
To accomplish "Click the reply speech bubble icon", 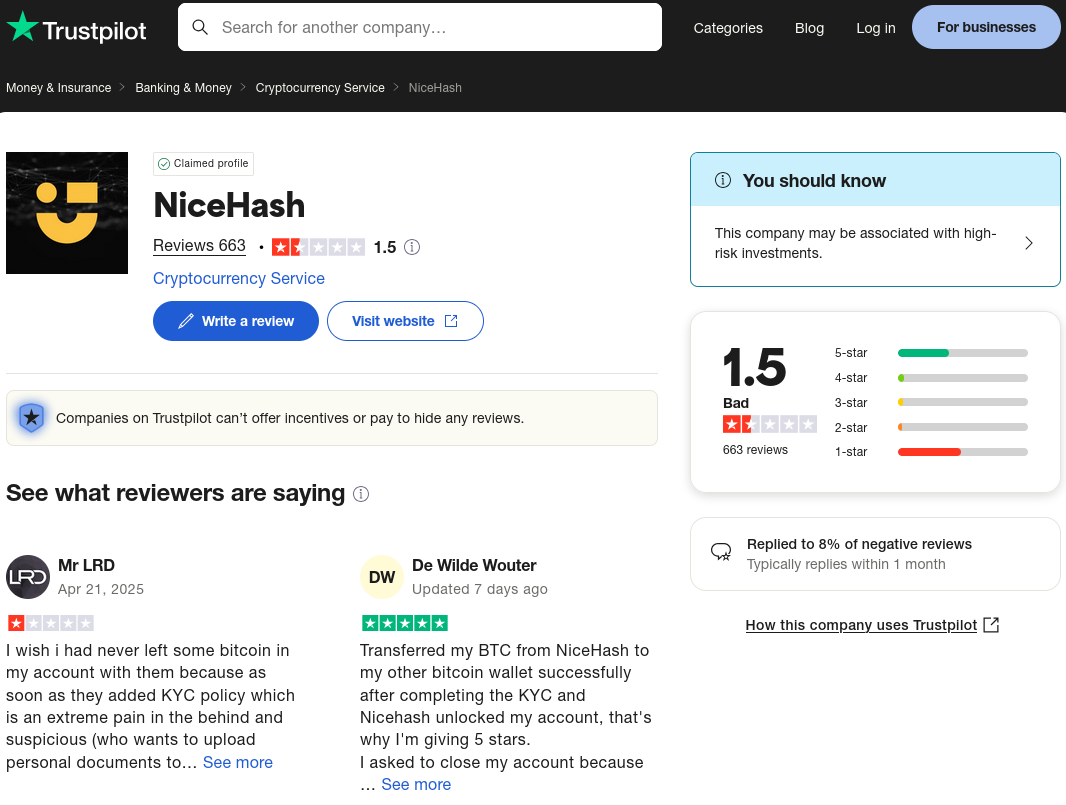I will pos(721,551).
